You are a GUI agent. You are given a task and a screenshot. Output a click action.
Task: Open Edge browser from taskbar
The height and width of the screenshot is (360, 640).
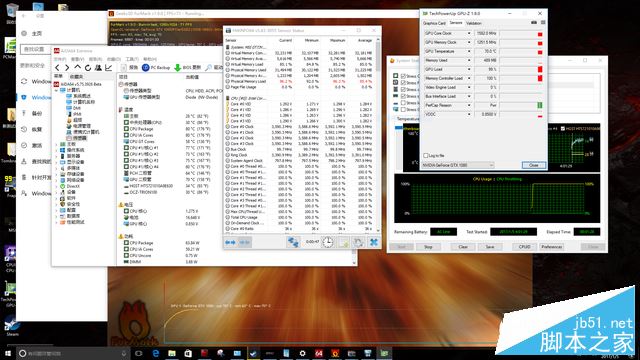pos(156,353)
